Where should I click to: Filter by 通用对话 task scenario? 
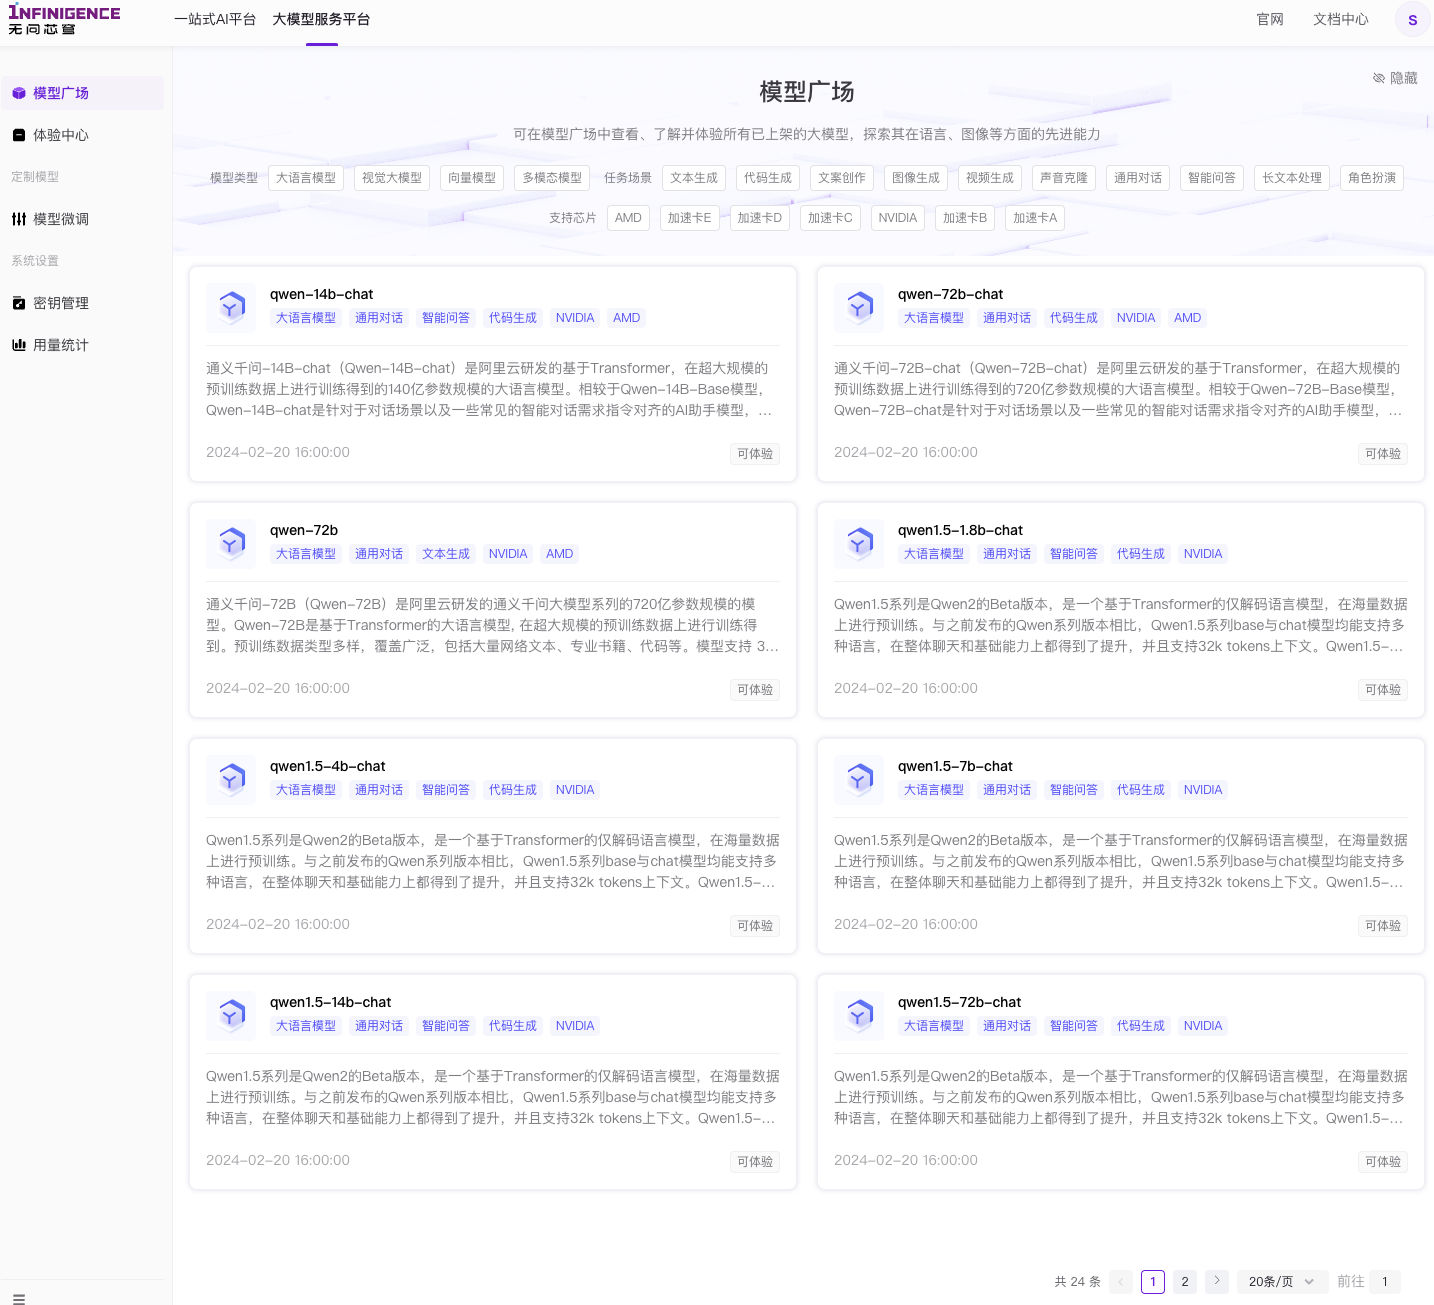1138,178
